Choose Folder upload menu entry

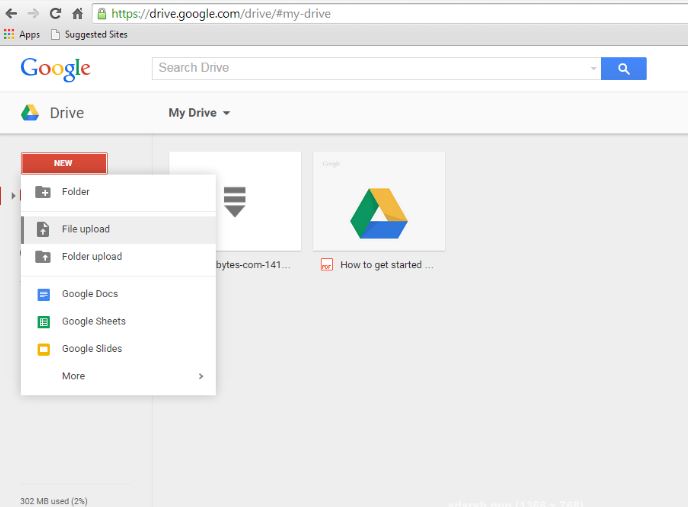[92, 256]
